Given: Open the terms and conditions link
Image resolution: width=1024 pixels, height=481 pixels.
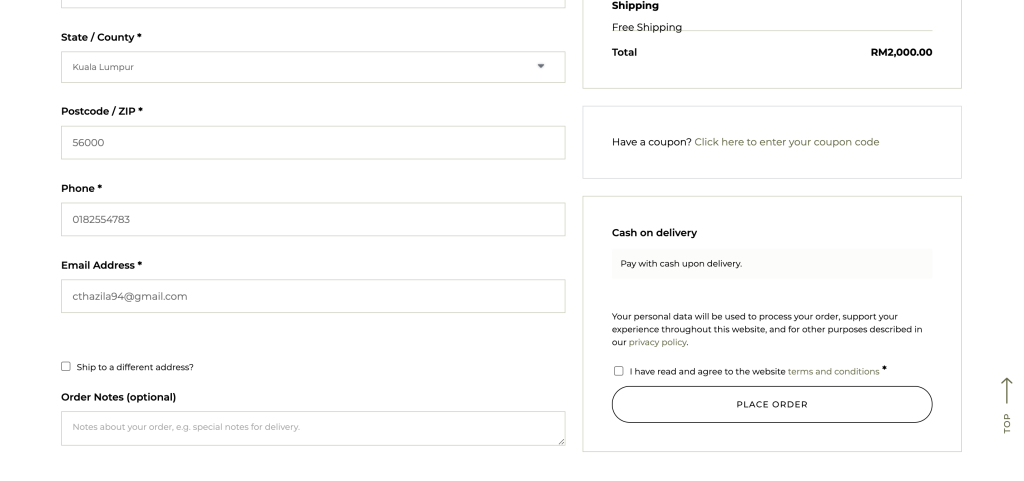Looking at the screenshot, I should pyautogui.click(x=833, y=371).
